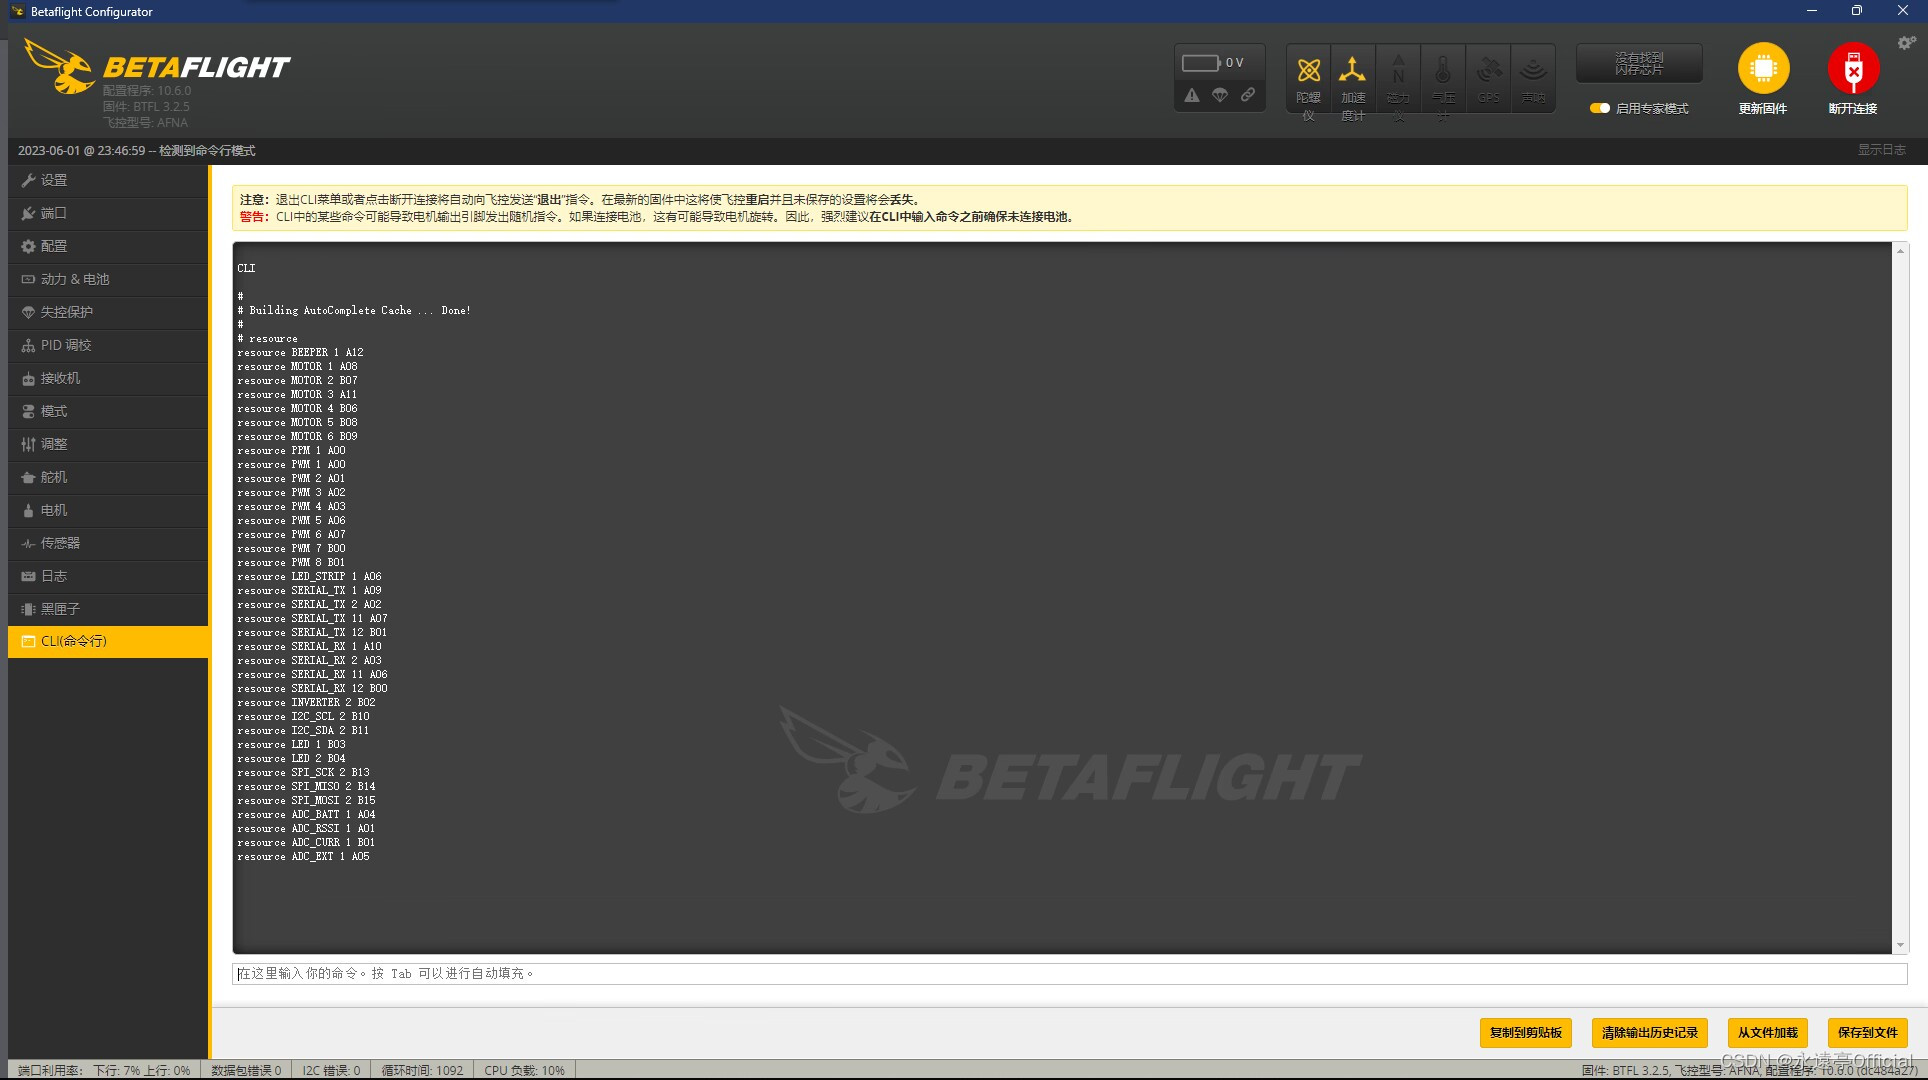This screenshot has width=1928, height=1080.
Task: Click the CLI command input field
Action: pos(1068,973)
